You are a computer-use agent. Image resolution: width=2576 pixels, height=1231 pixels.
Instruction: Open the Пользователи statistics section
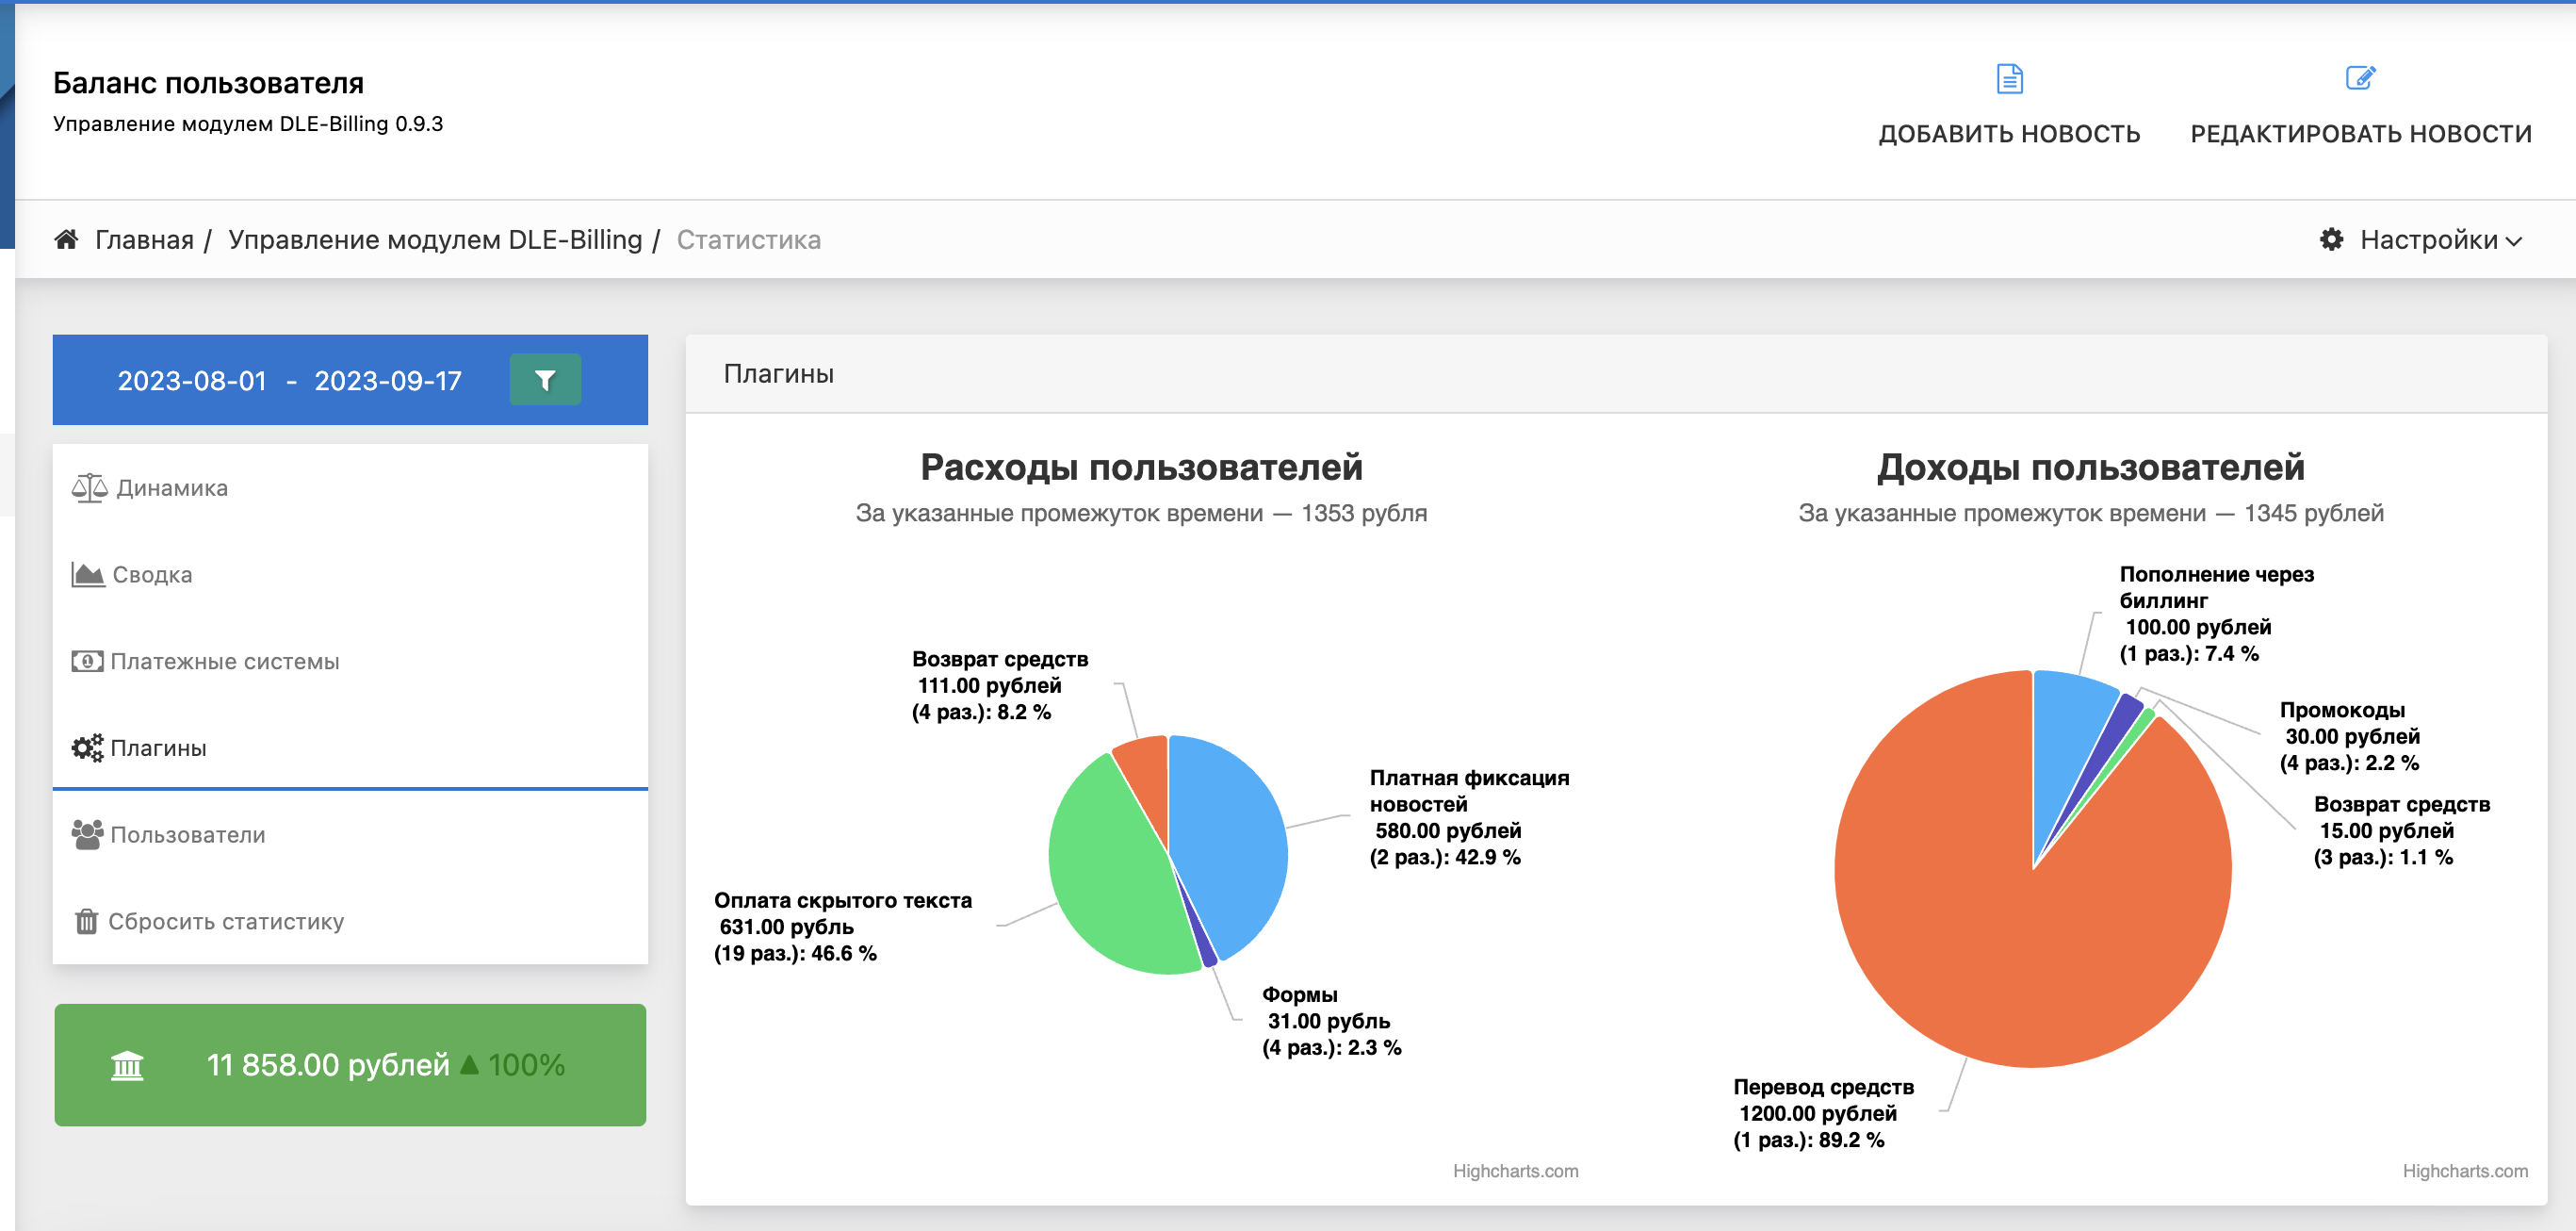(350, 835)
